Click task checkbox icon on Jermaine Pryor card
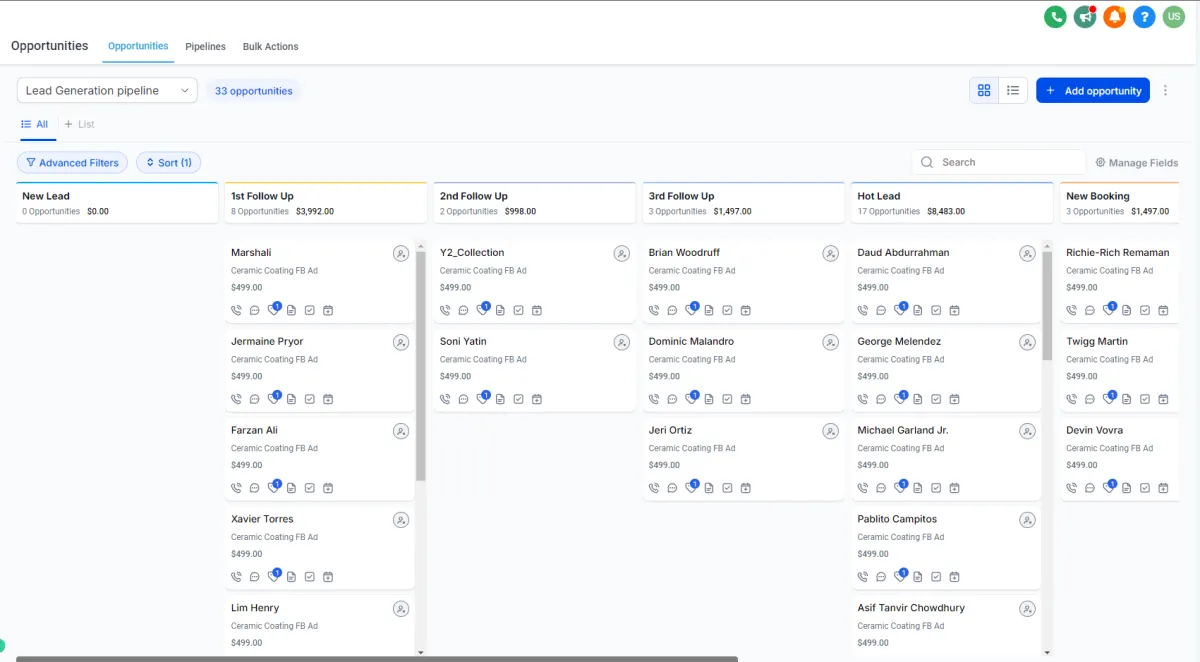 310,400
